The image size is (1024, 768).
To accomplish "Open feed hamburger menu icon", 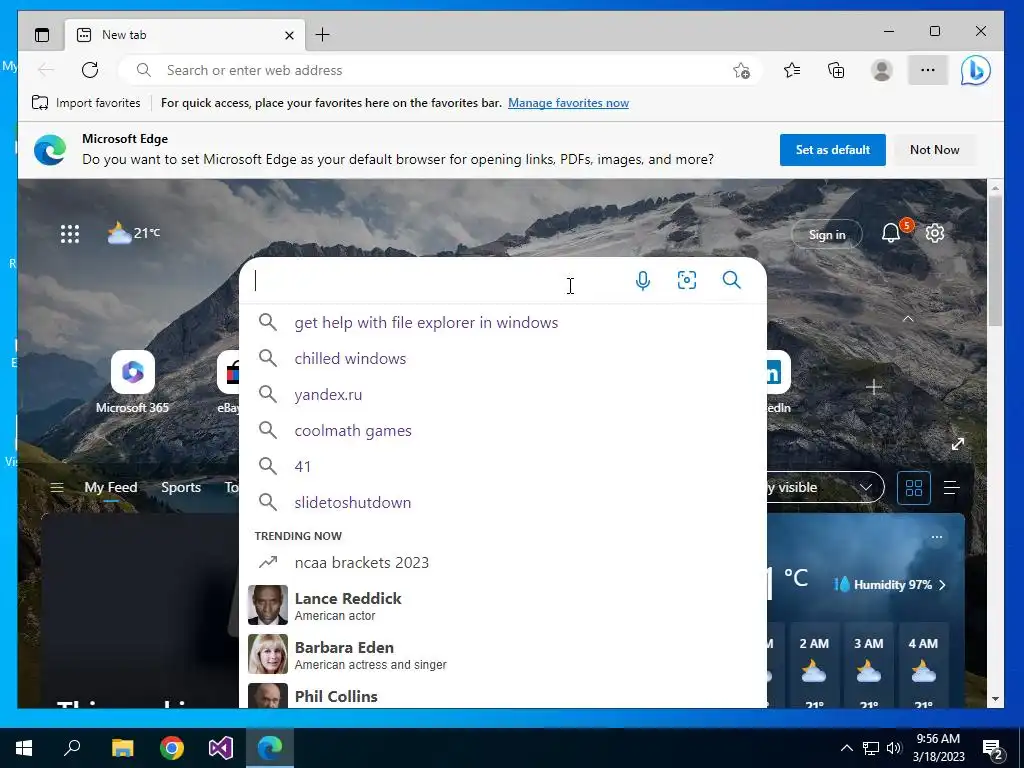I will [x=57, y=487].
